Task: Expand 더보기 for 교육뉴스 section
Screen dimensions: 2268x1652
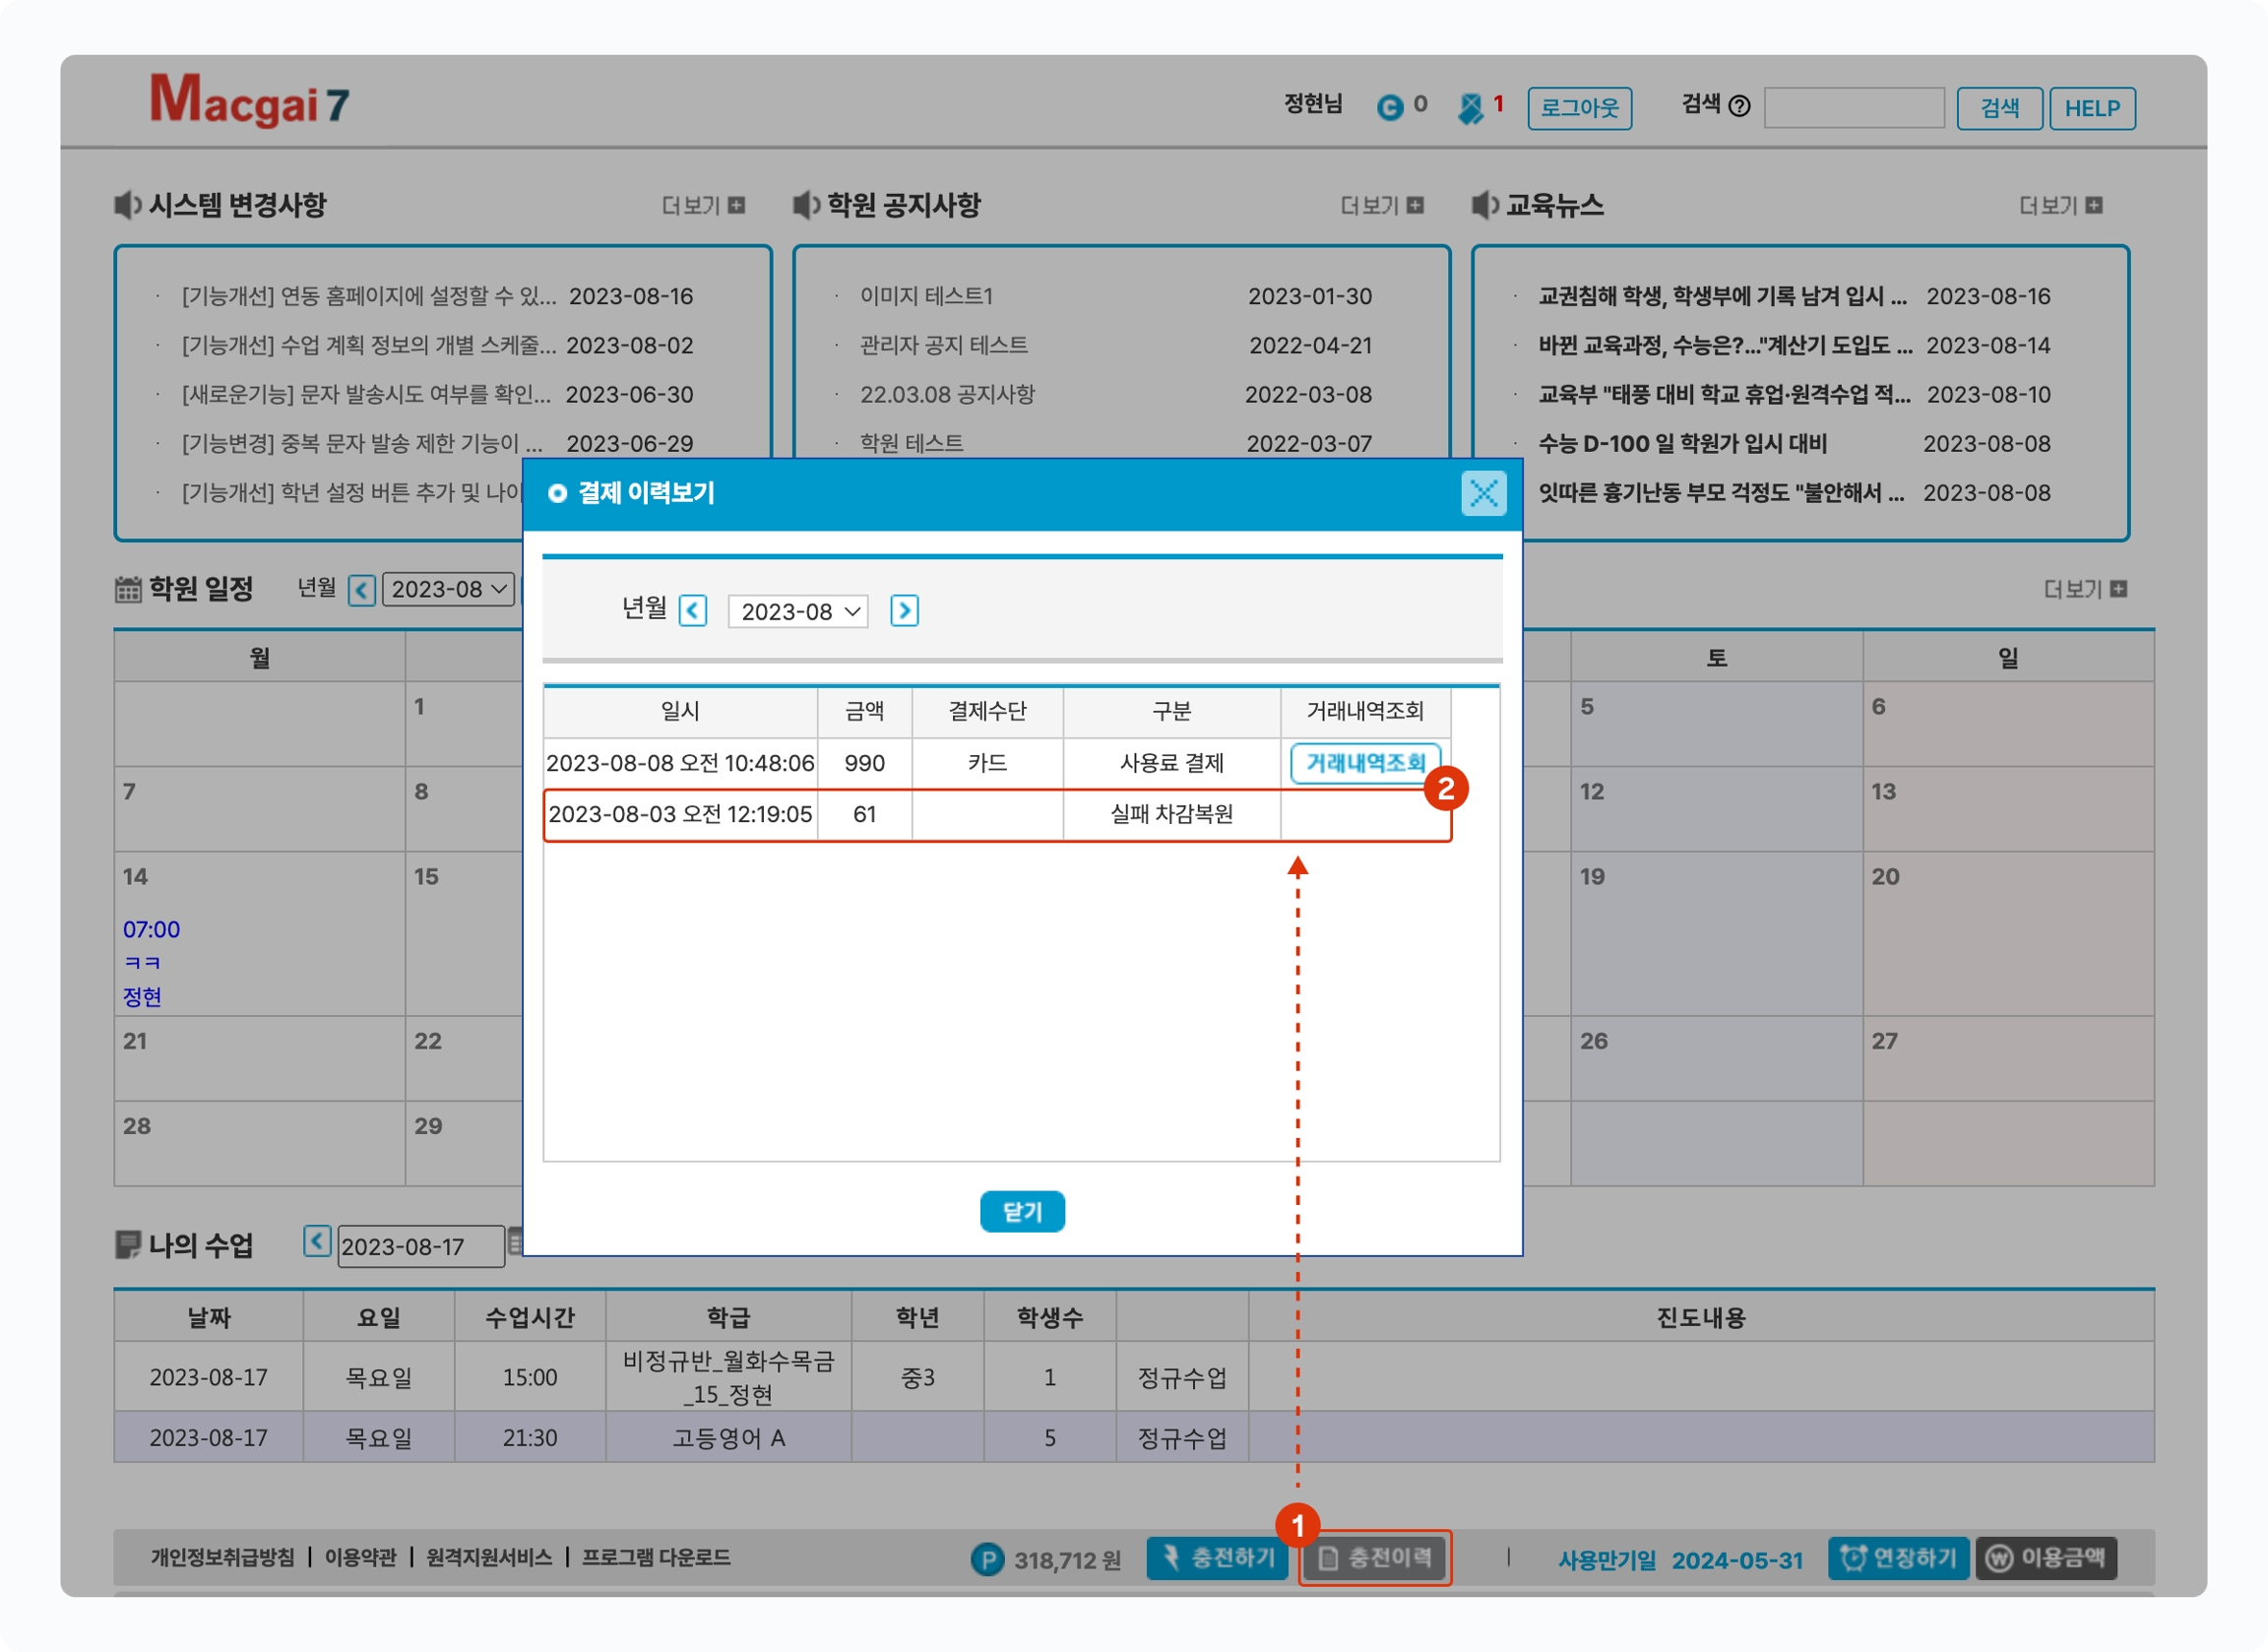Action: tap(2060, 206)
